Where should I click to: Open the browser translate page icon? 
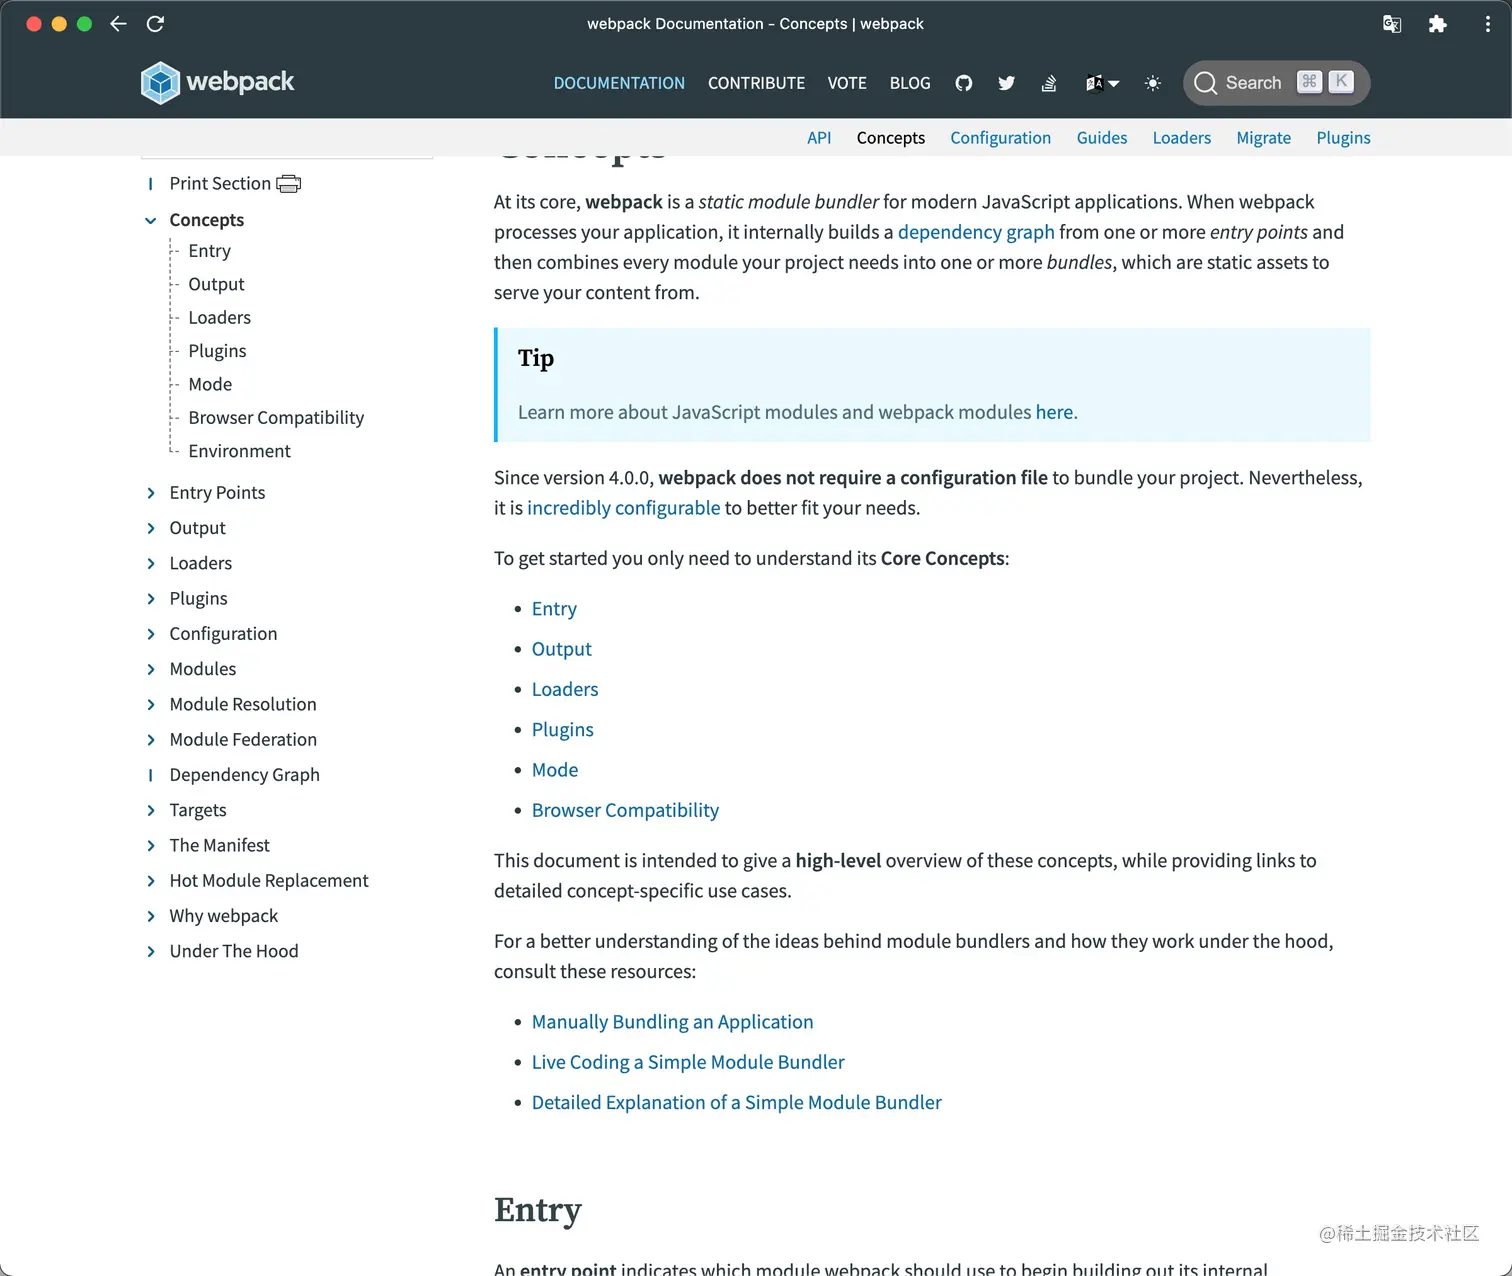[x=1392, y=24]
